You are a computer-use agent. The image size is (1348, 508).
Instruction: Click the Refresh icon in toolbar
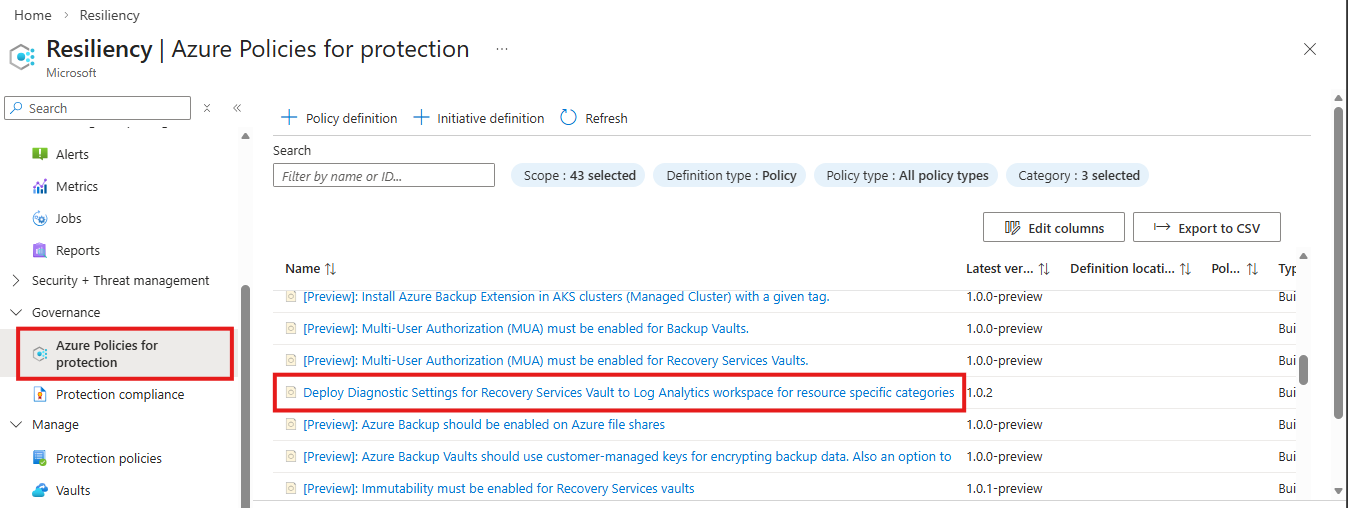click(x=569, y=118)
